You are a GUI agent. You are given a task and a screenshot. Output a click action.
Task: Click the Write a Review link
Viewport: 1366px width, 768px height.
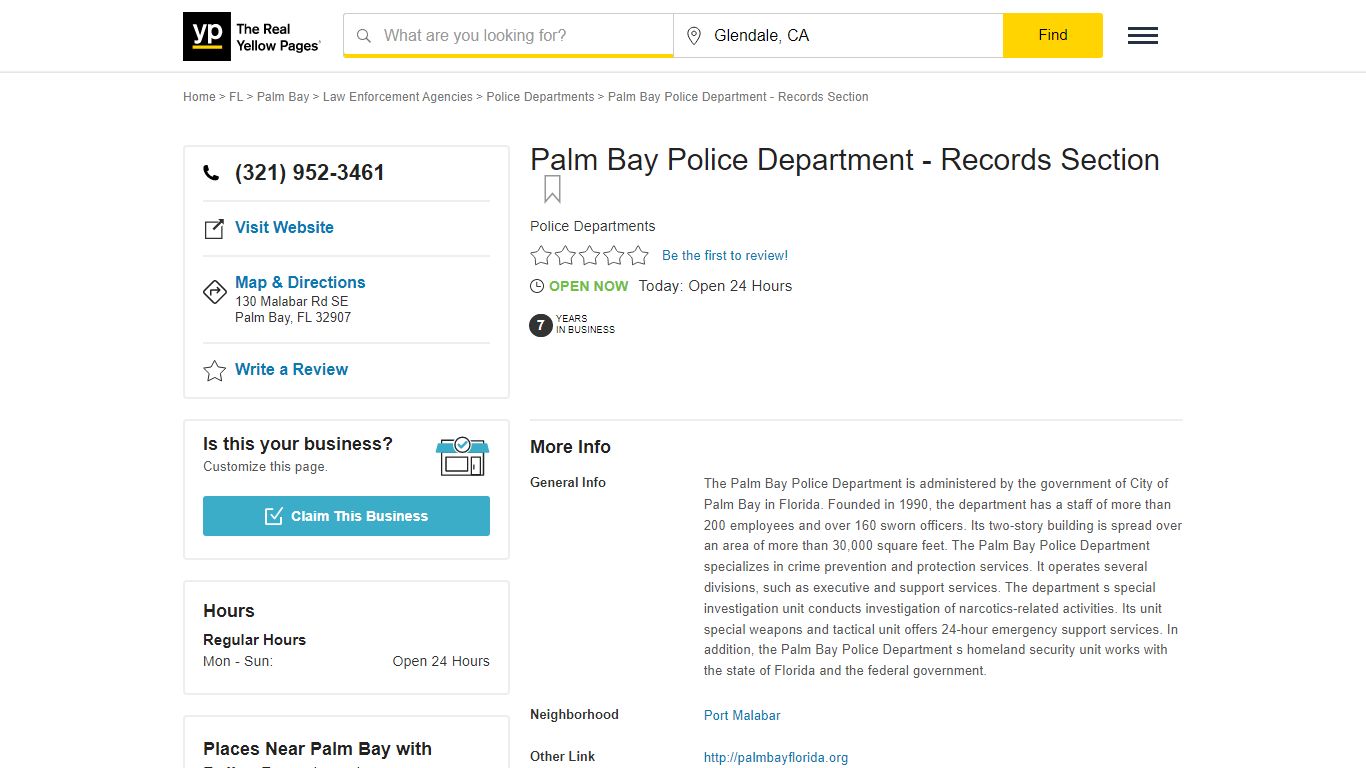click(x=291, y=369)
